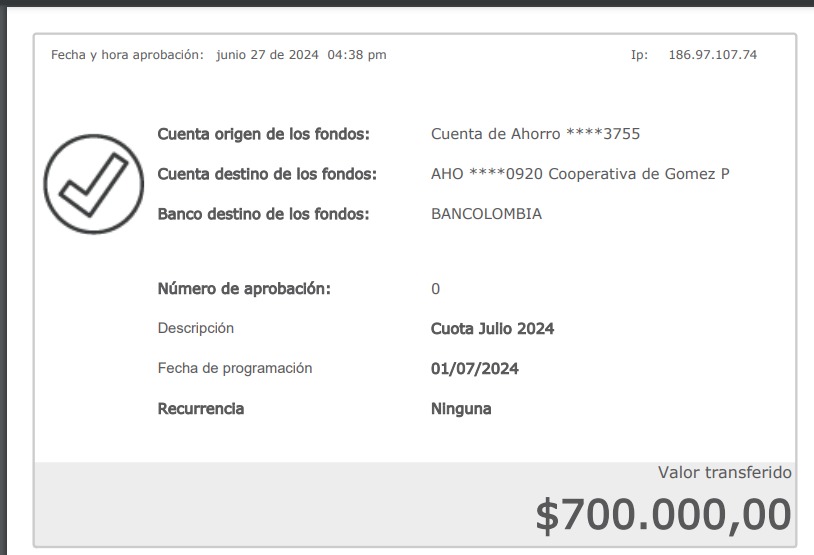Click the approval date junio 27 de 2024

pos(267,55)
